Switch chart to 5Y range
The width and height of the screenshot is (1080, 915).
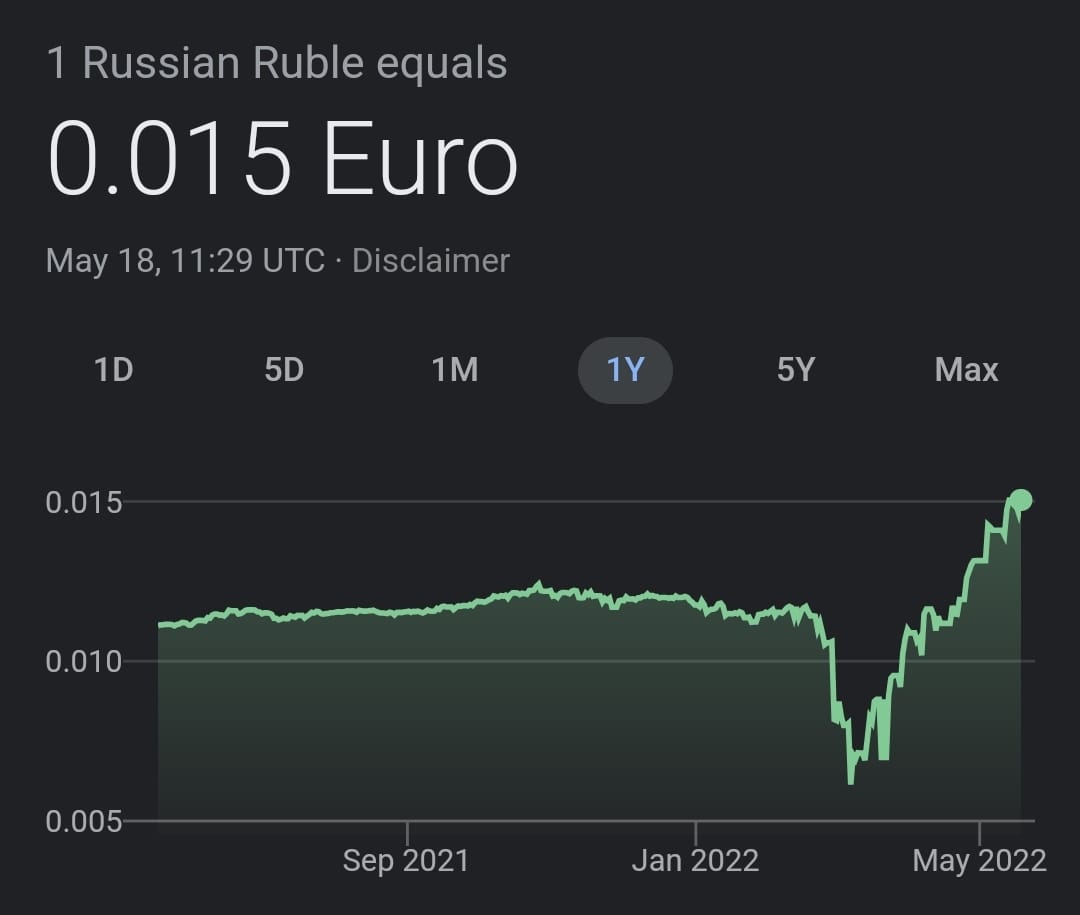796,370
